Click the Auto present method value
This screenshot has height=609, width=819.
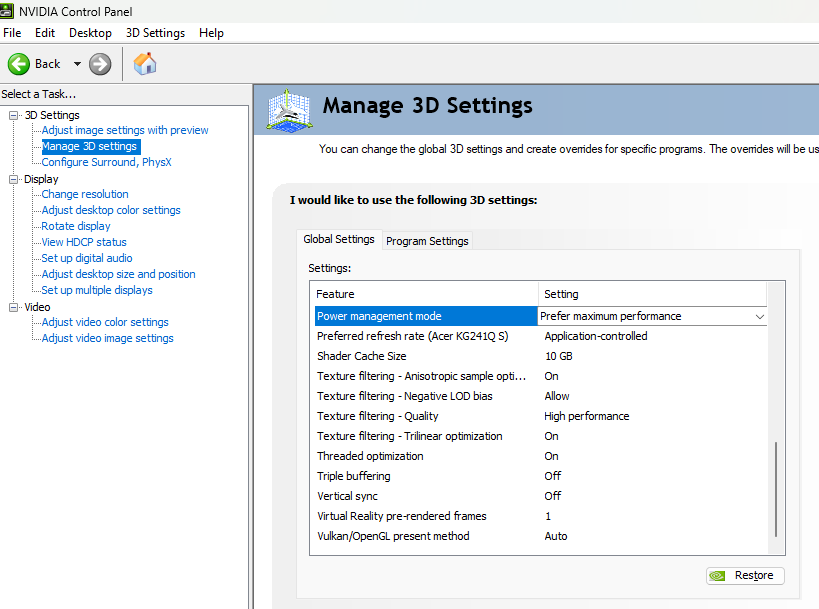[556, 536]
